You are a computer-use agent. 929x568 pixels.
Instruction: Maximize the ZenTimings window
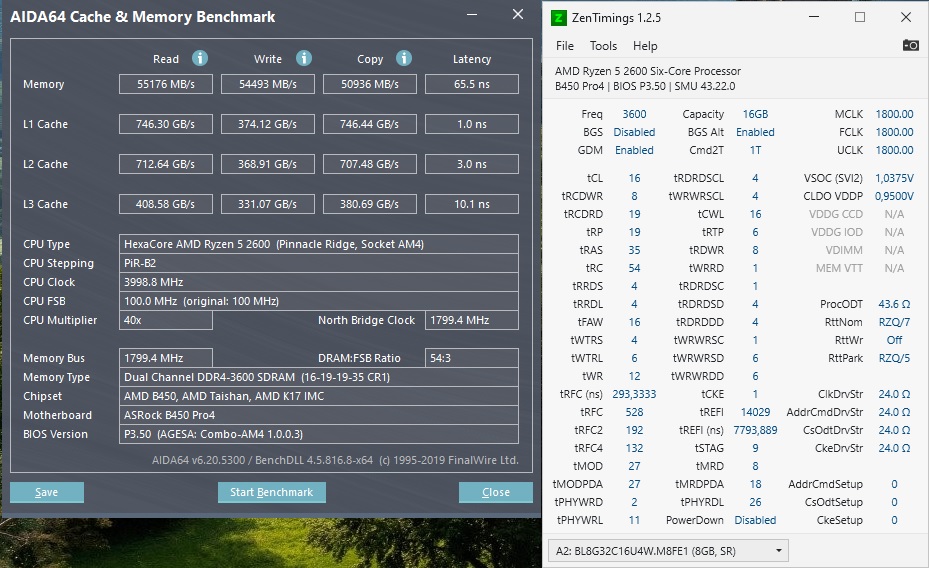coord(860,17)
